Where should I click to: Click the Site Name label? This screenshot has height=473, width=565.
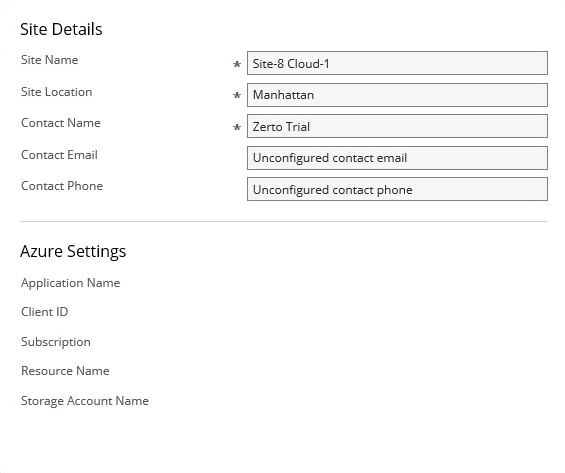point(50,60)
